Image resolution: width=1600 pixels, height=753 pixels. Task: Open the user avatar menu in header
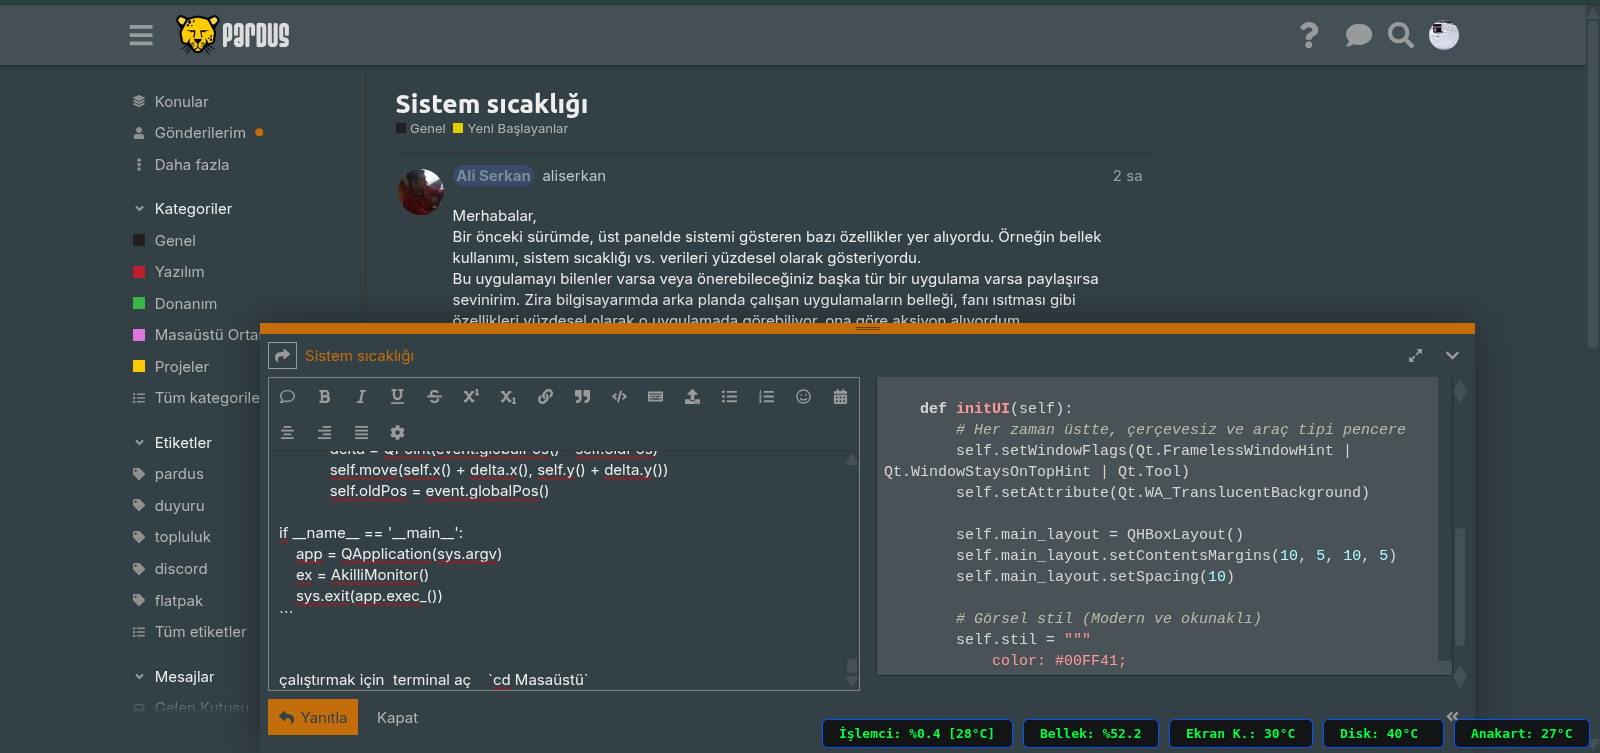click(x=1443, y=36)
